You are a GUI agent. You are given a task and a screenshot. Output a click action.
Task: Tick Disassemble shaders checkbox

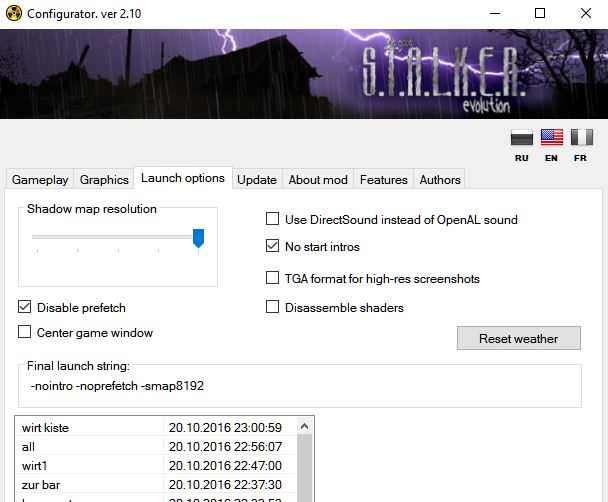tap(272, 307)
